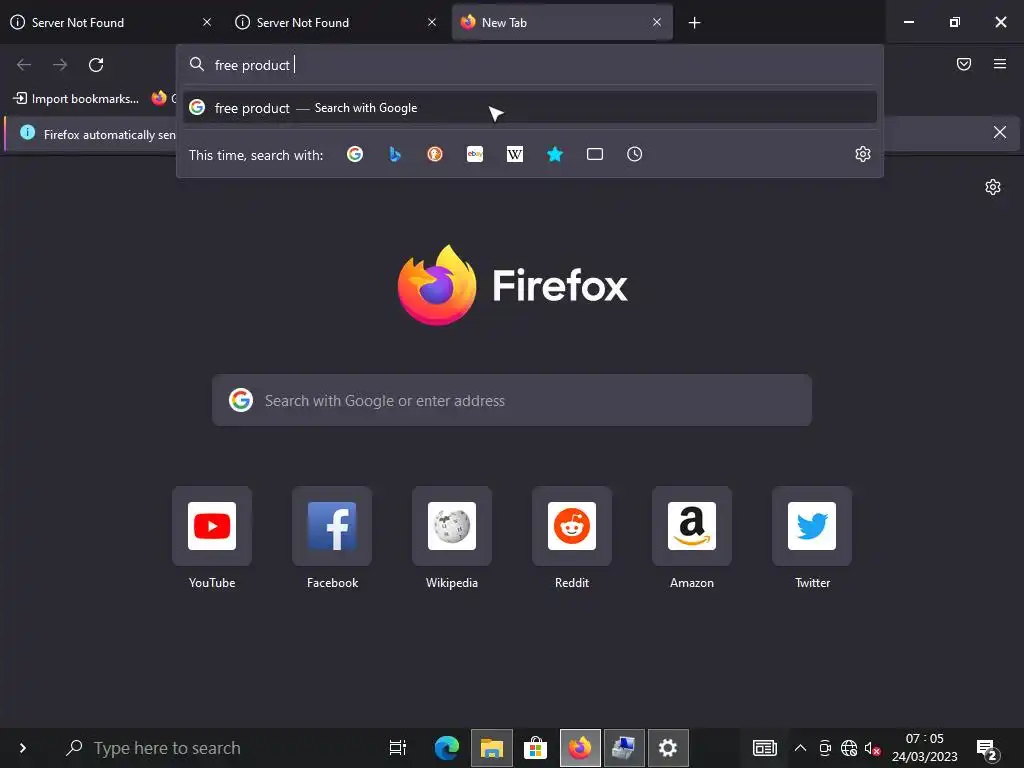Dismiss the Firefox notification infobar

coord(999,133)
